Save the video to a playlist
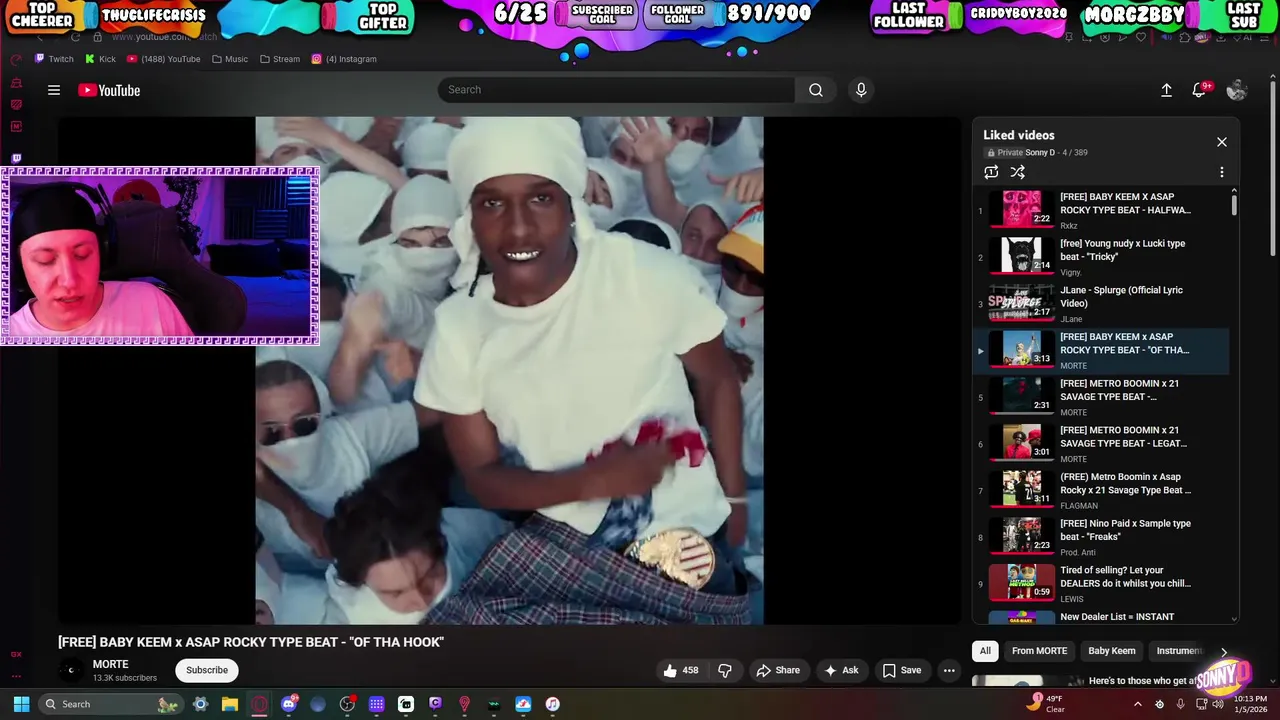This screenshot has width=1280, height=720. click(x=901, y=670)
